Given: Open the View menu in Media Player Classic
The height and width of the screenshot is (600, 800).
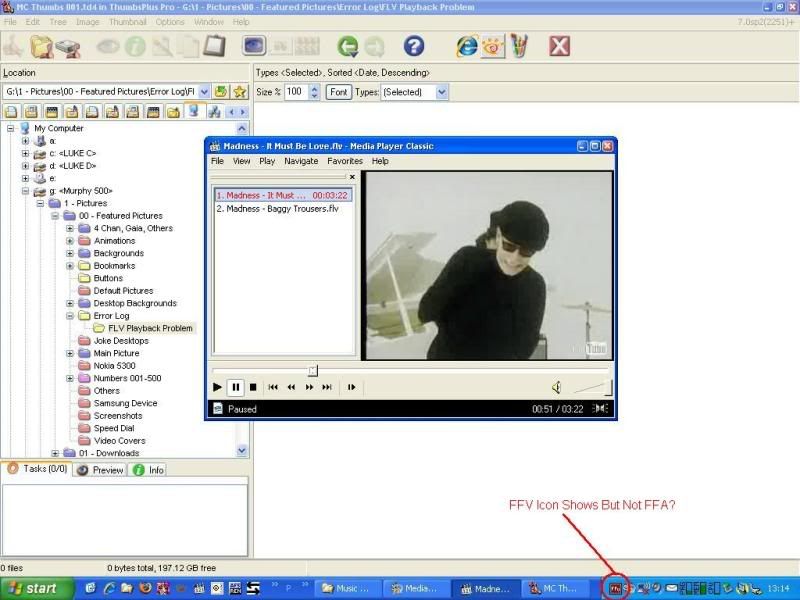Looking at the screenshot, I should point(241,161).
